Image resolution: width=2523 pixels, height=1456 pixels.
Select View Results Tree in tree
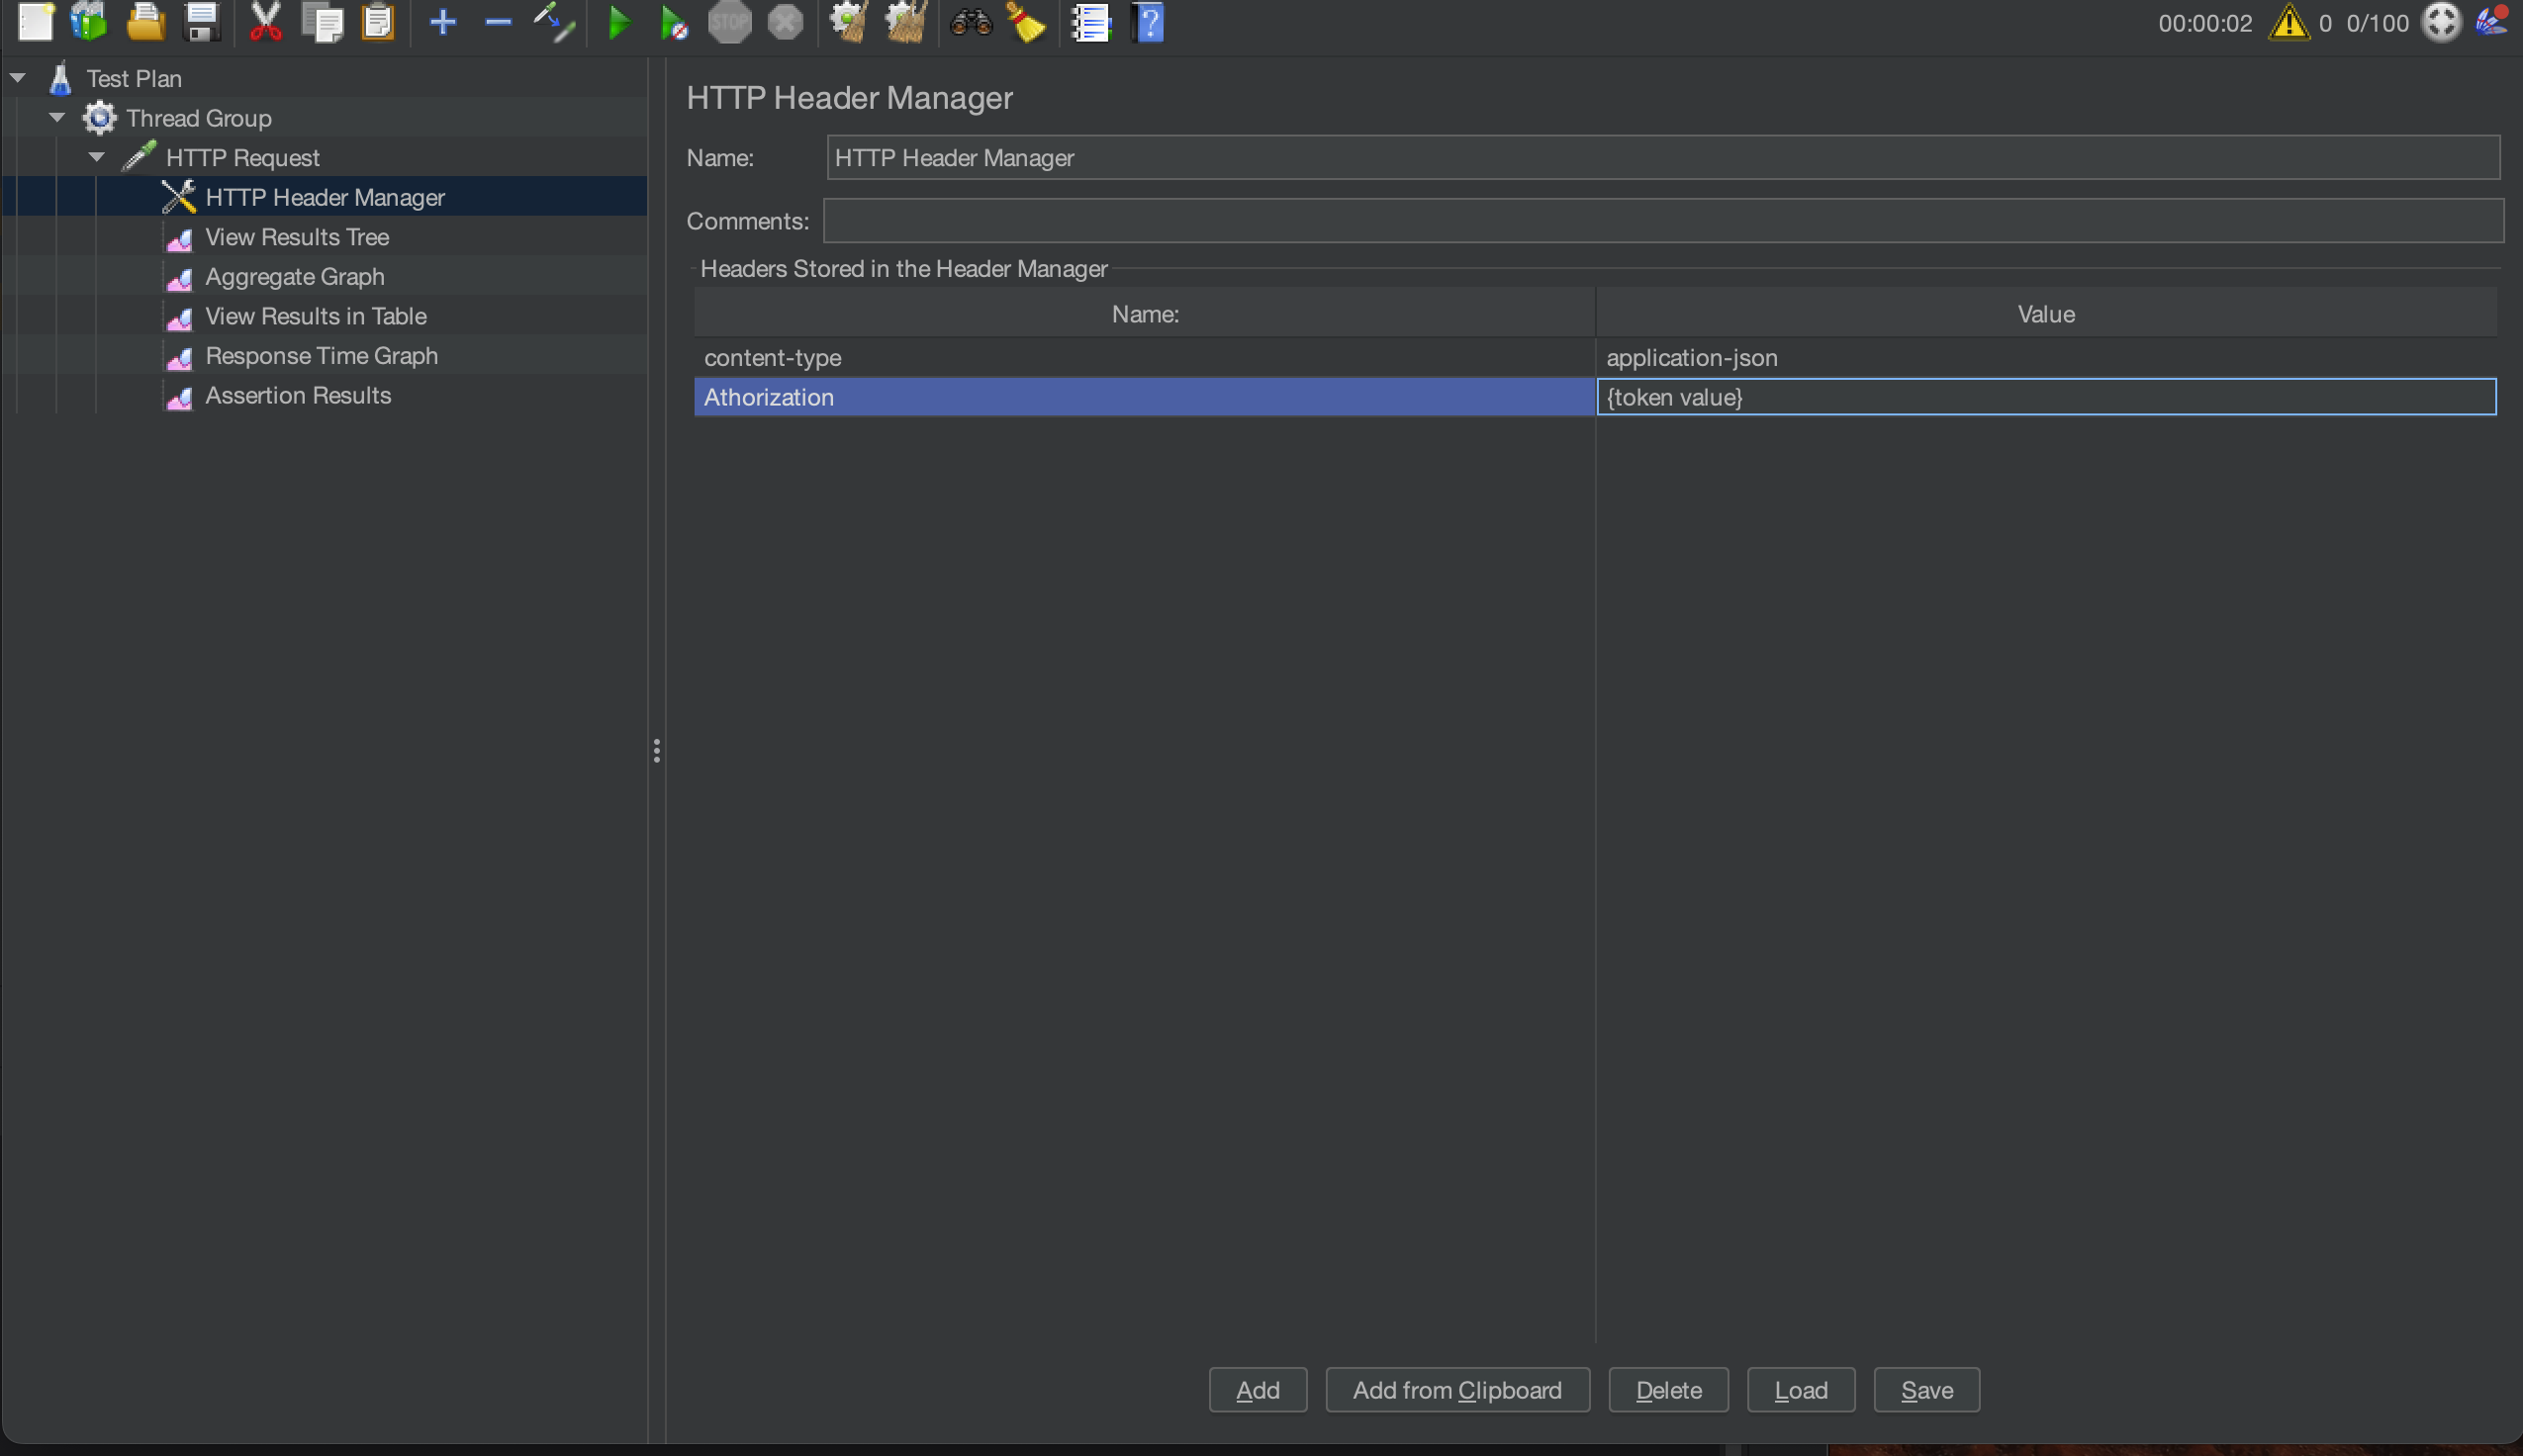pos(296,237)
